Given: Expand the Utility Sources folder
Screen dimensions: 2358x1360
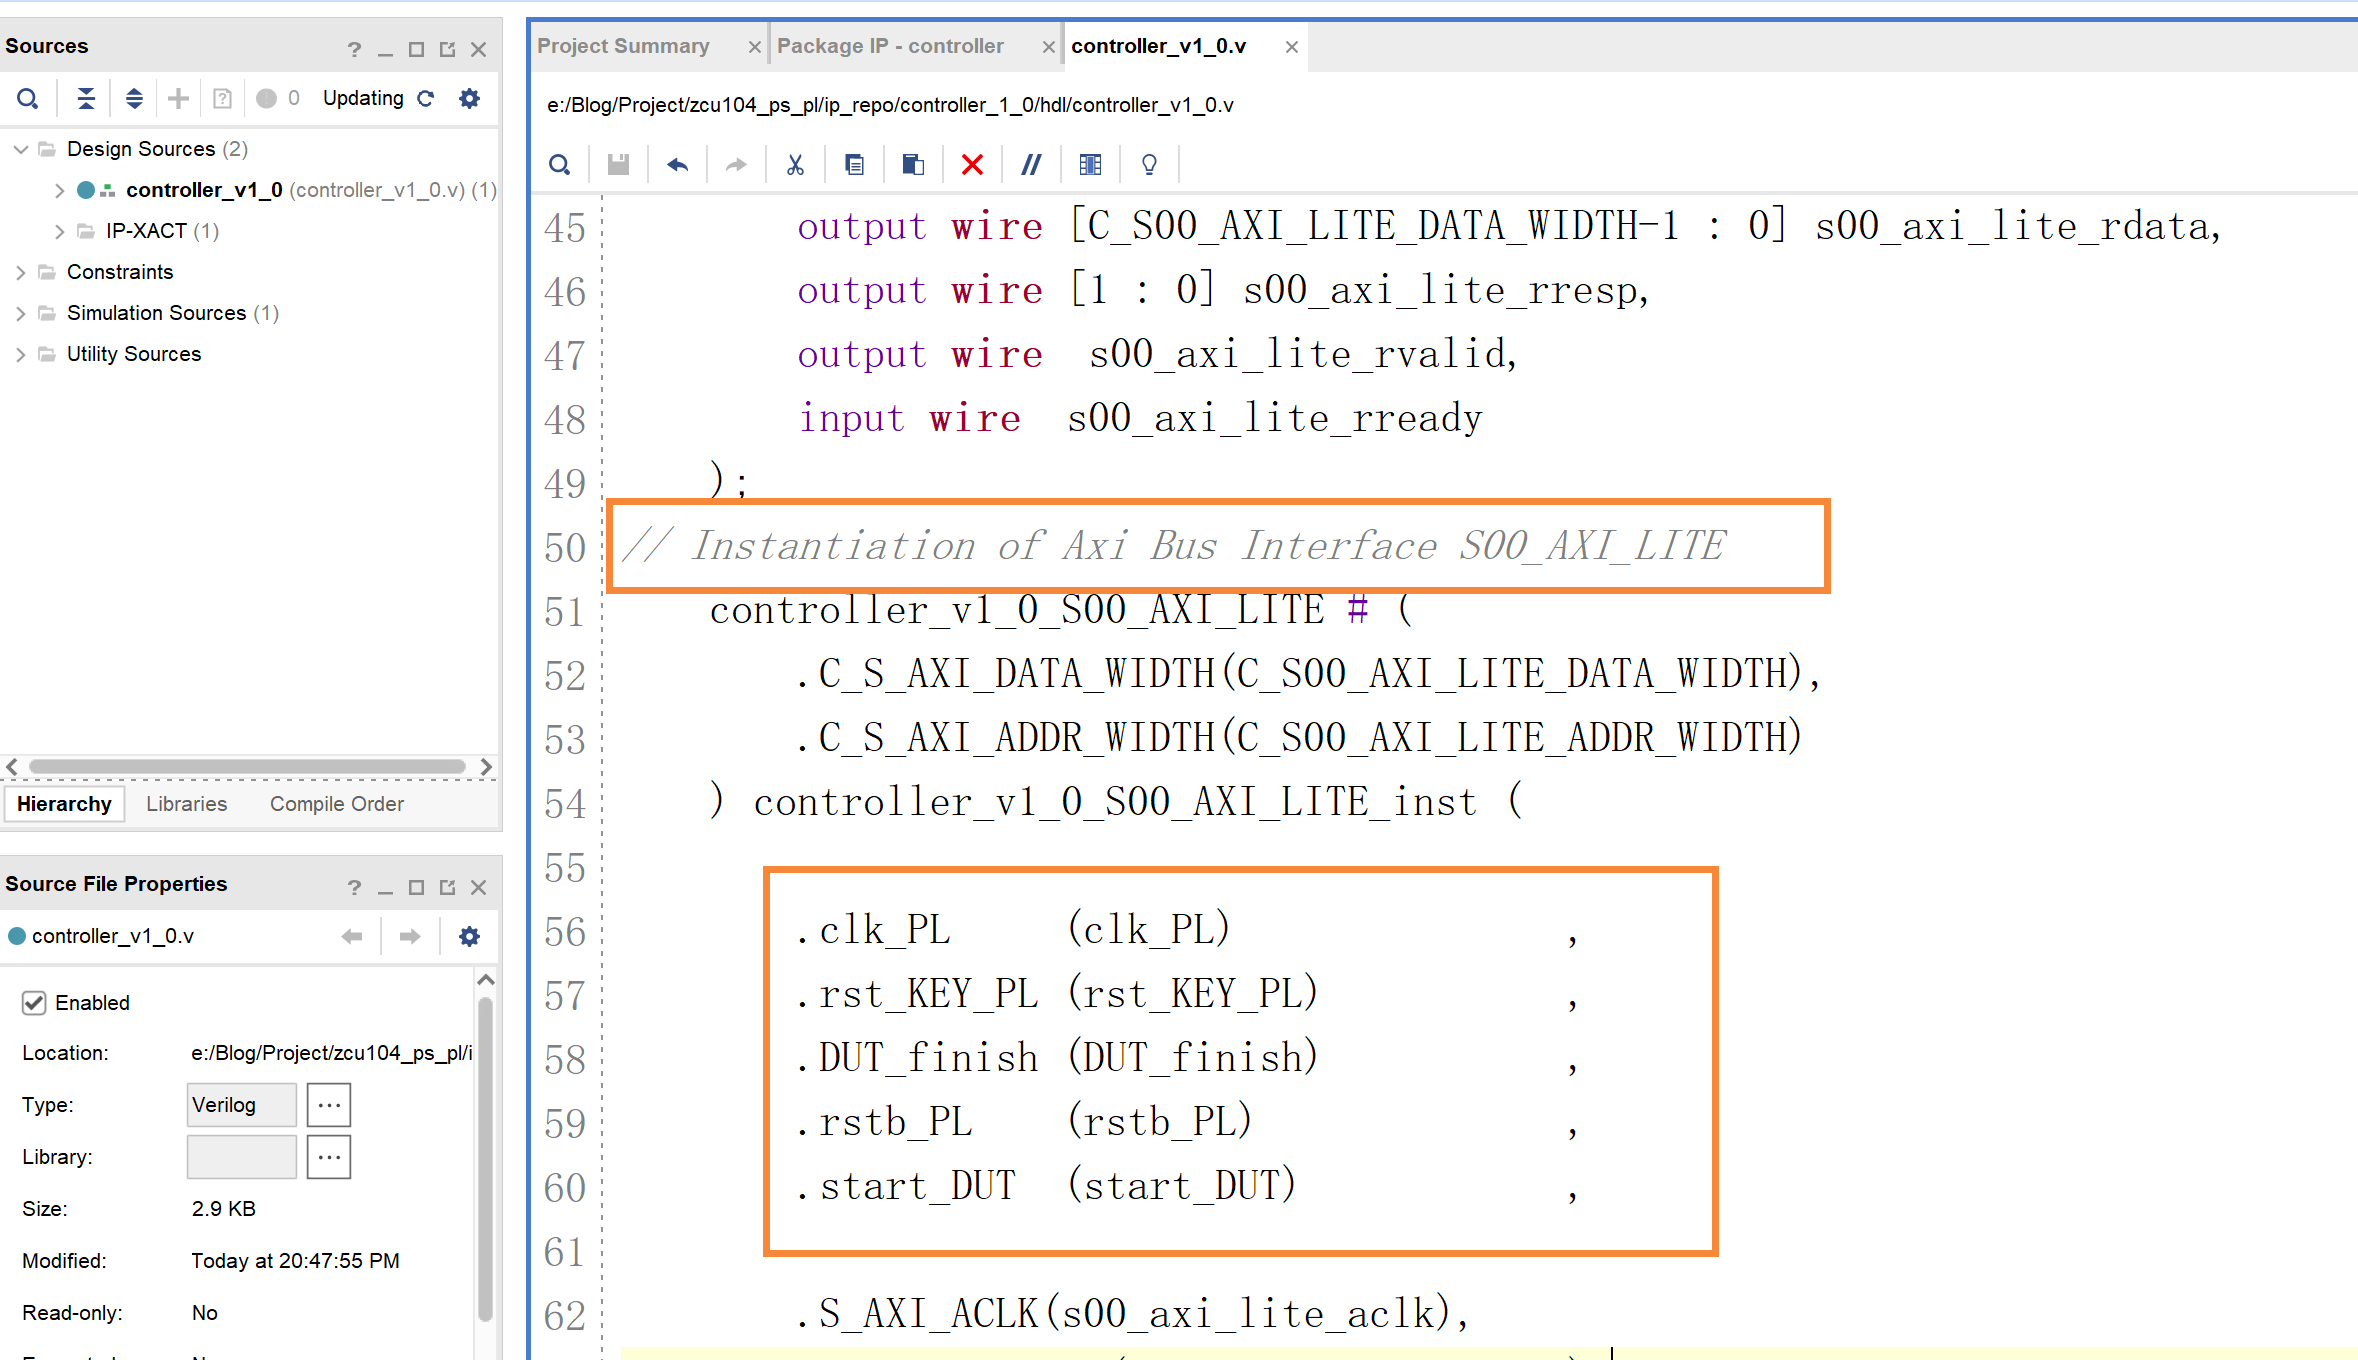Looking at the screenshot, I should [x=21, y=354].
